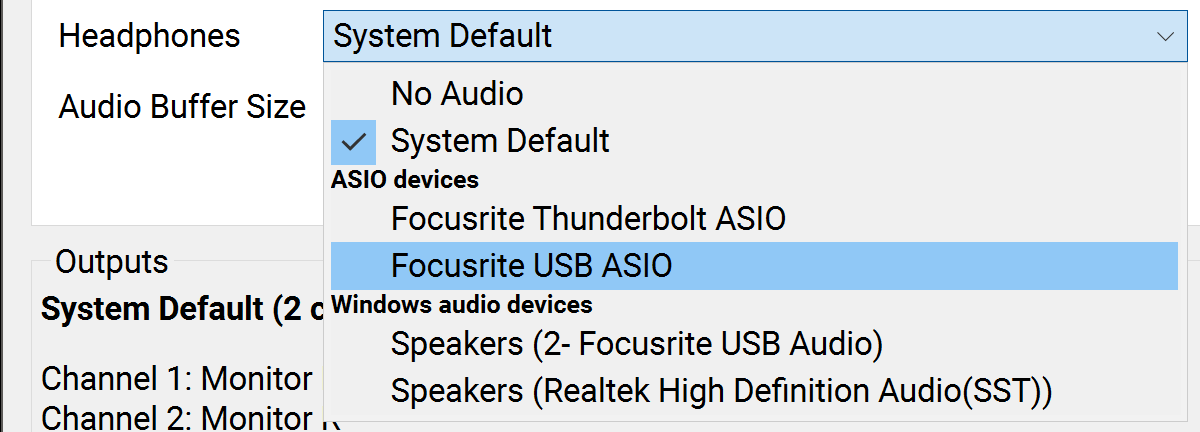Viewport: 1200px width, 432px height.
Task: Choose System Default in the dropdown list
Action: pos(500,141)
